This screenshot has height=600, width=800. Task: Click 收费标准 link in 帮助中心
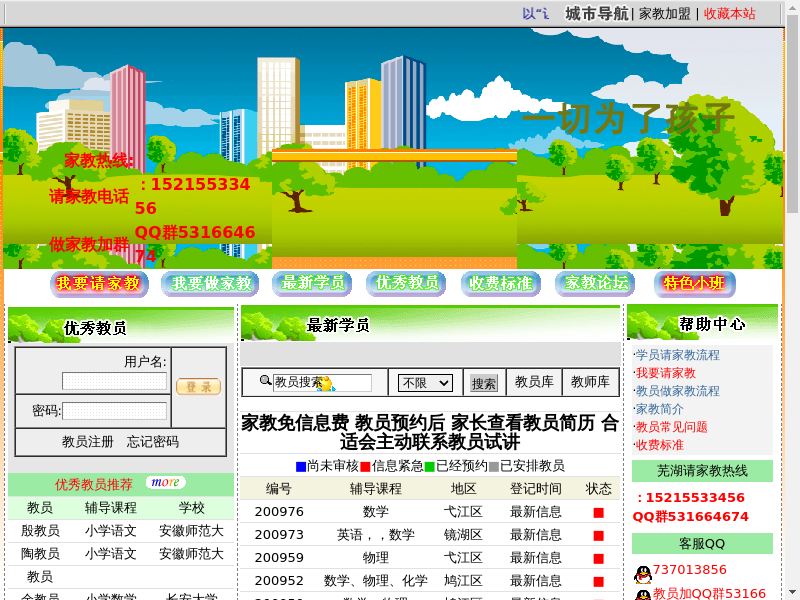click(659, 445)
